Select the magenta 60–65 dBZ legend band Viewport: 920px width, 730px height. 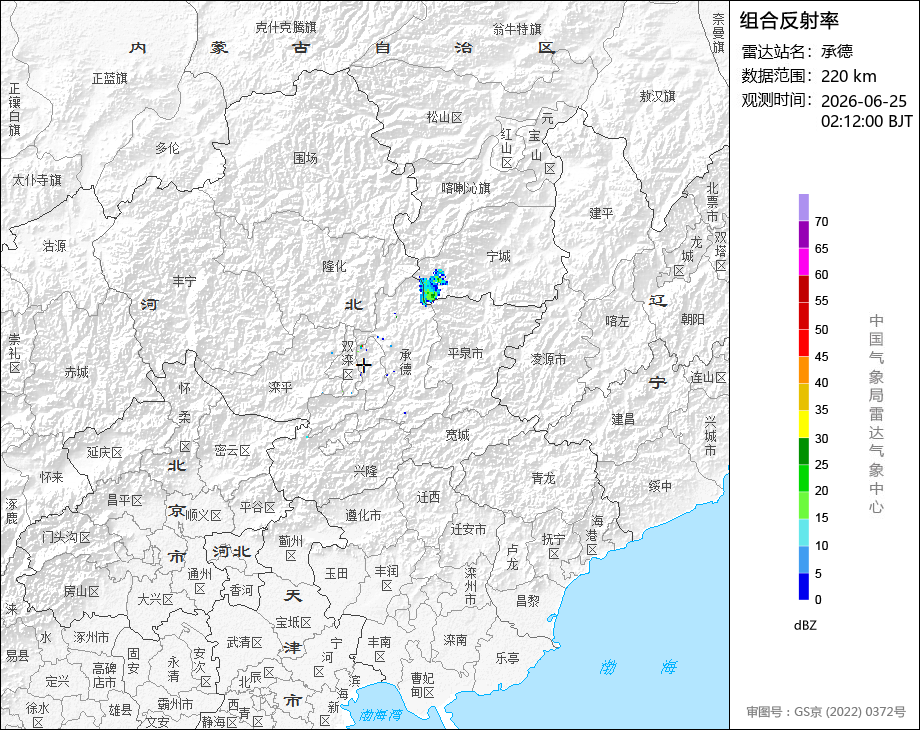point(804,262)
